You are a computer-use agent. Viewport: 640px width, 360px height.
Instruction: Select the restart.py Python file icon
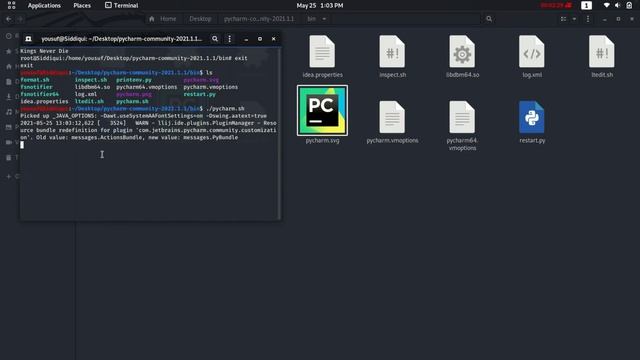(532, 117)
